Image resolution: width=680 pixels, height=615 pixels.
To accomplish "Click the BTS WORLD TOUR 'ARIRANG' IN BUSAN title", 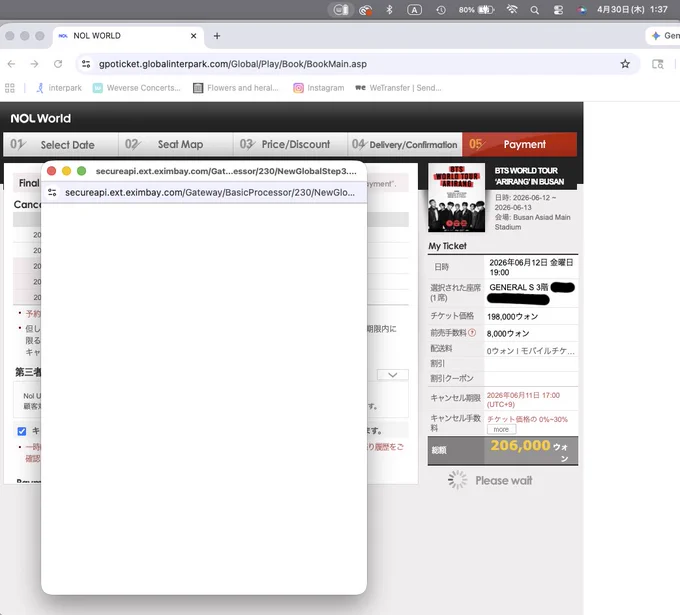I will point(529,176).
